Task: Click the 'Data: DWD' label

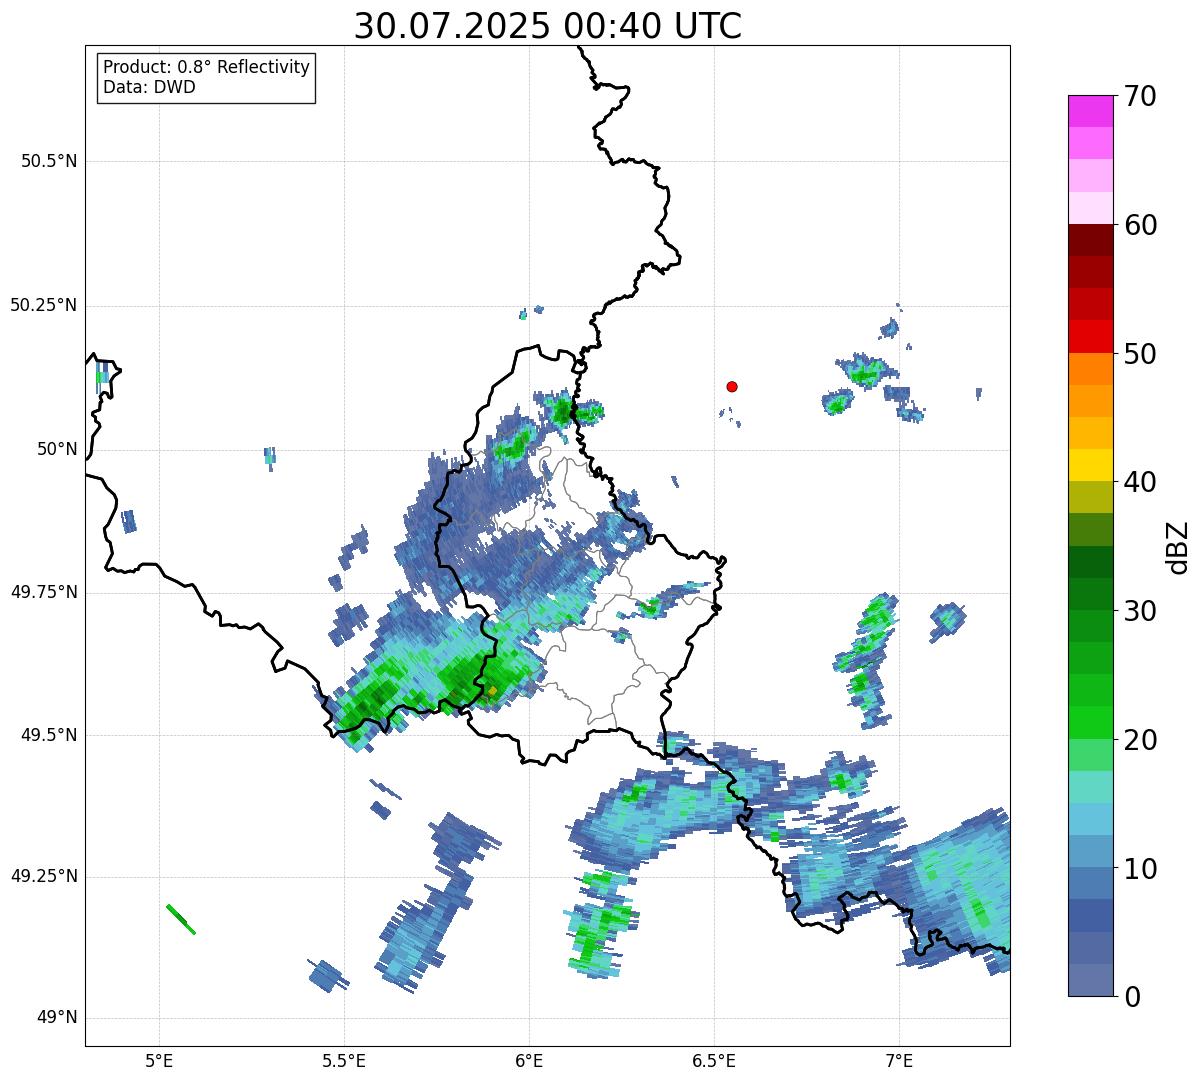Action: pos(149,87)
